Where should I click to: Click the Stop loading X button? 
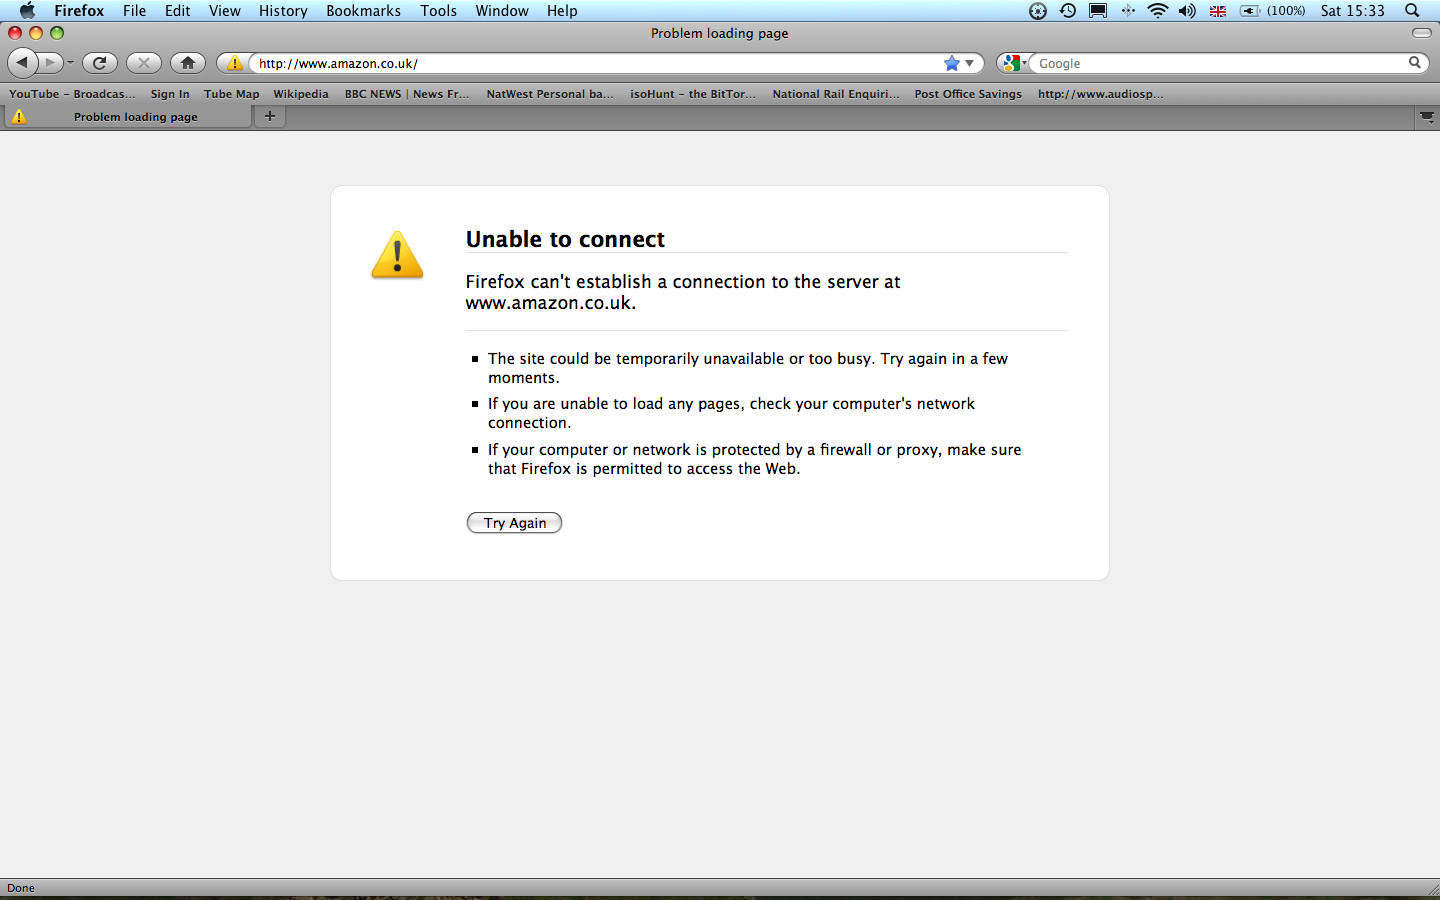[x=144, y=63]
